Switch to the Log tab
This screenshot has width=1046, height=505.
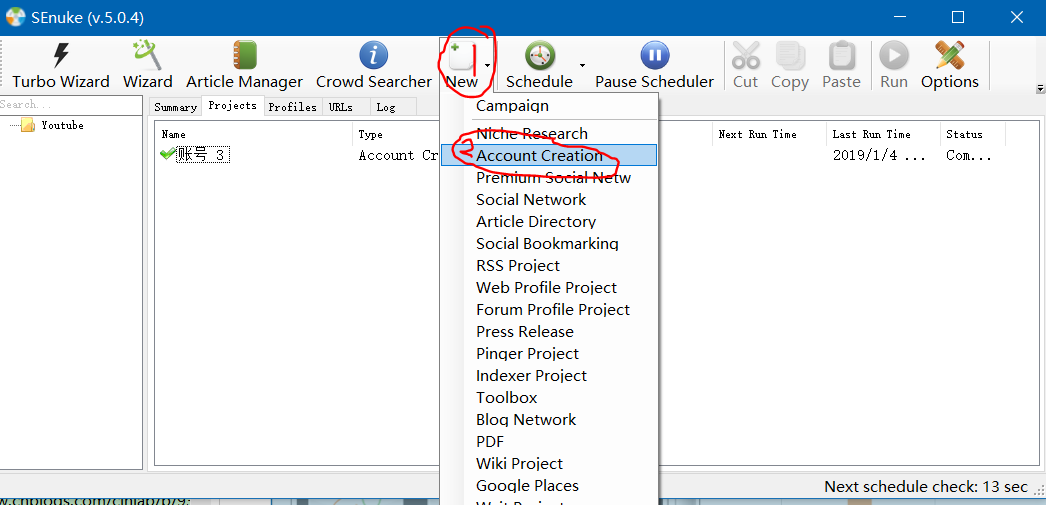pyautogui.click(x=386, y=107)
